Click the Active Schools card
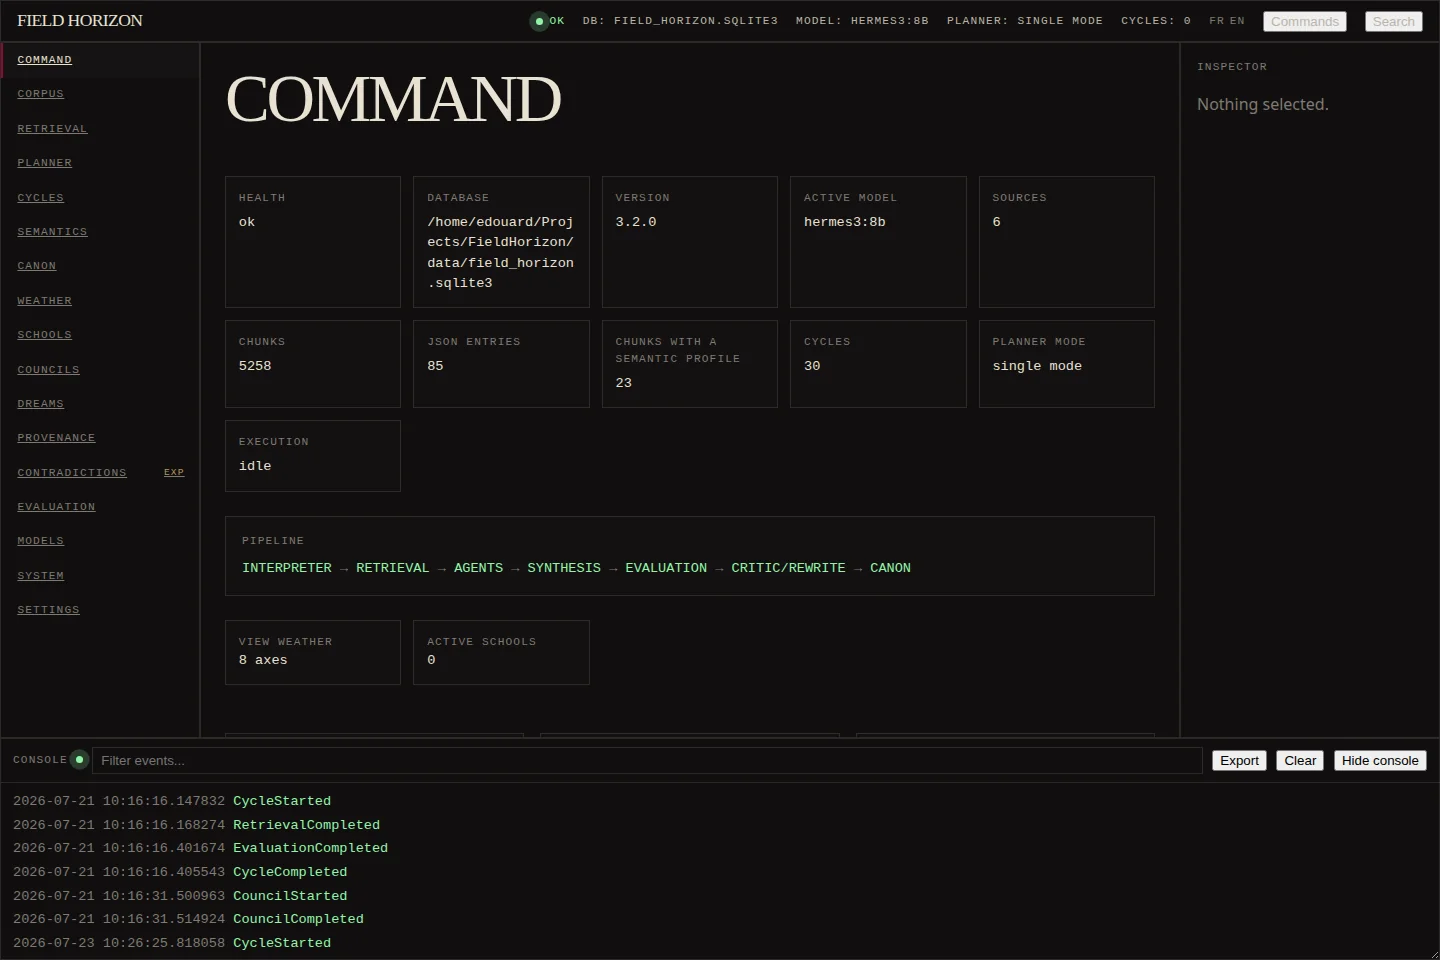This screenshot has height=960, width=1440. (x=501, y=652)
